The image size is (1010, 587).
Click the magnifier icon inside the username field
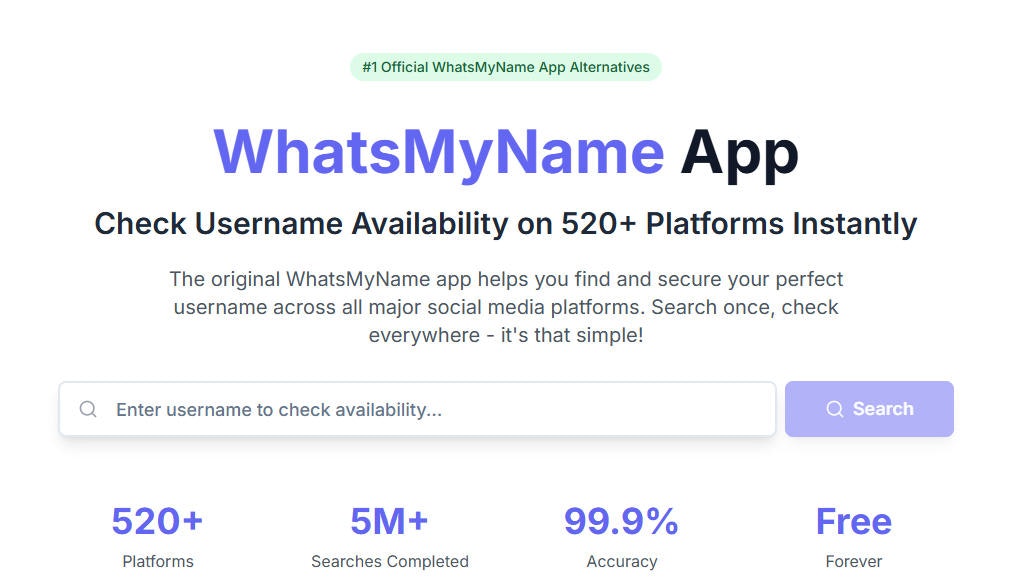pyautogui.click(x=88, y=409)
